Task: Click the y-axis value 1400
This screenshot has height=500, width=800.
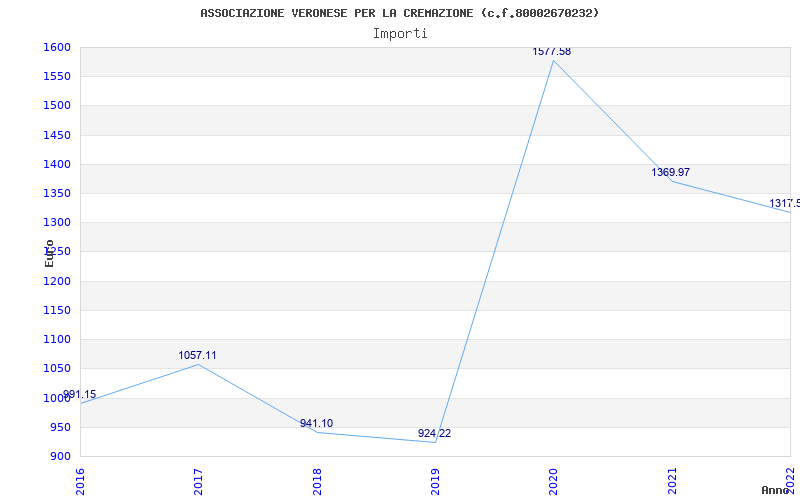Action: tap(57, 164)
